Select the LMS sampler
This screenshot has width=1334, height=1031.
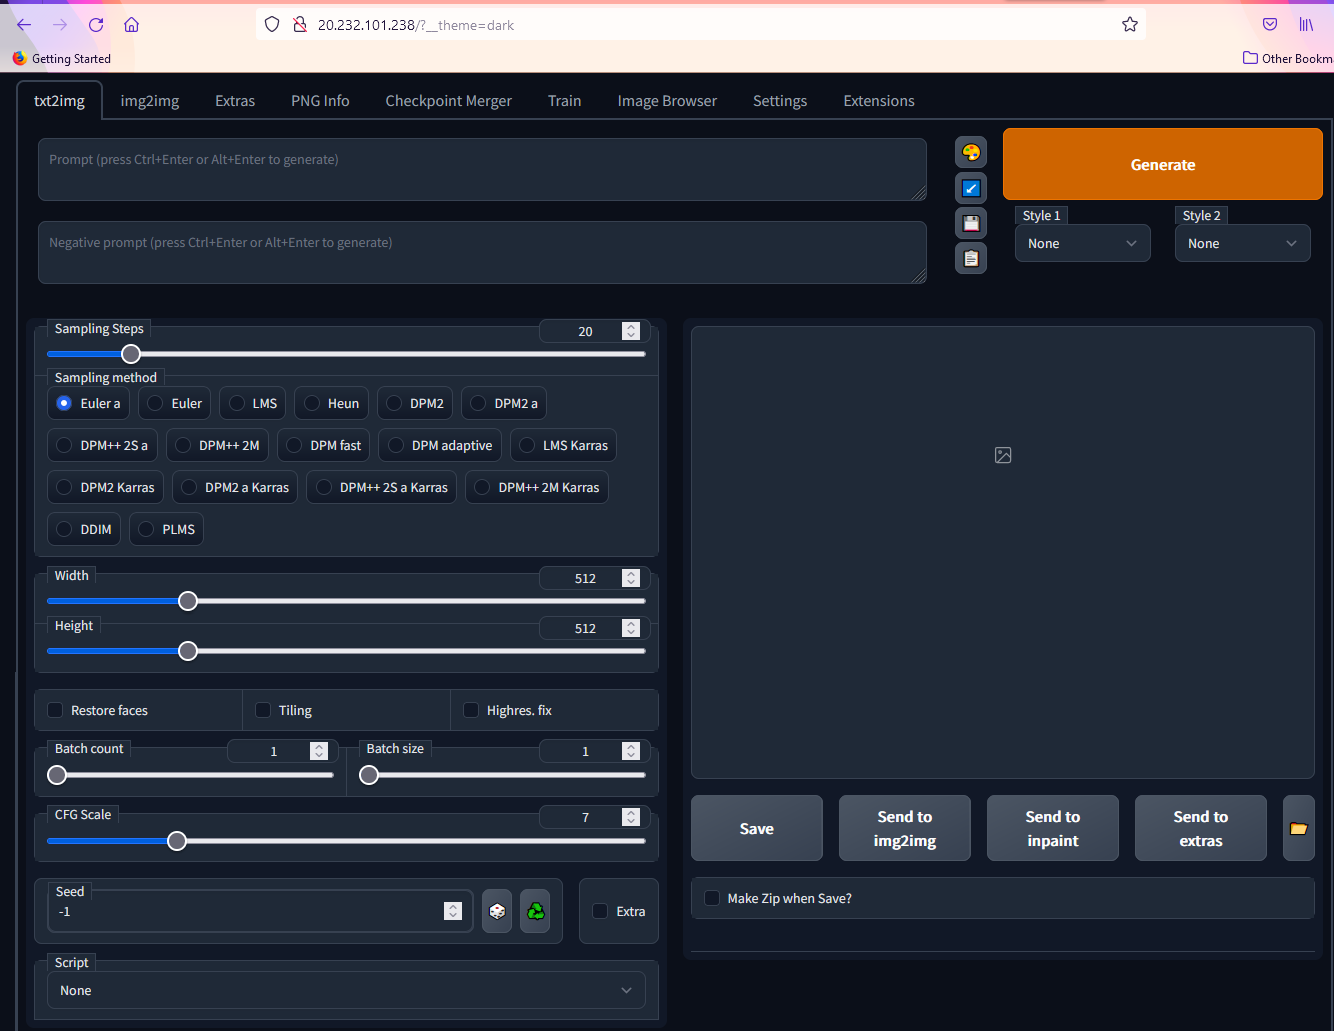[253, 403]
